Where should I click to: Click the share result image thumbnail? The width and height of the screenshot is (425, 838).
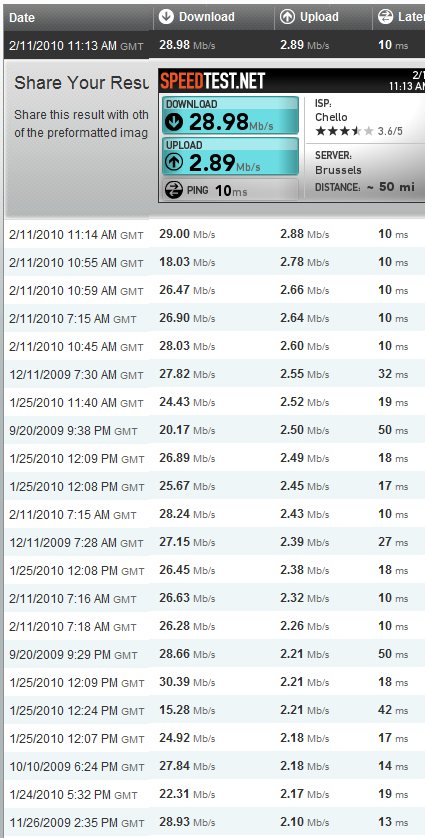tap(291, 135)
